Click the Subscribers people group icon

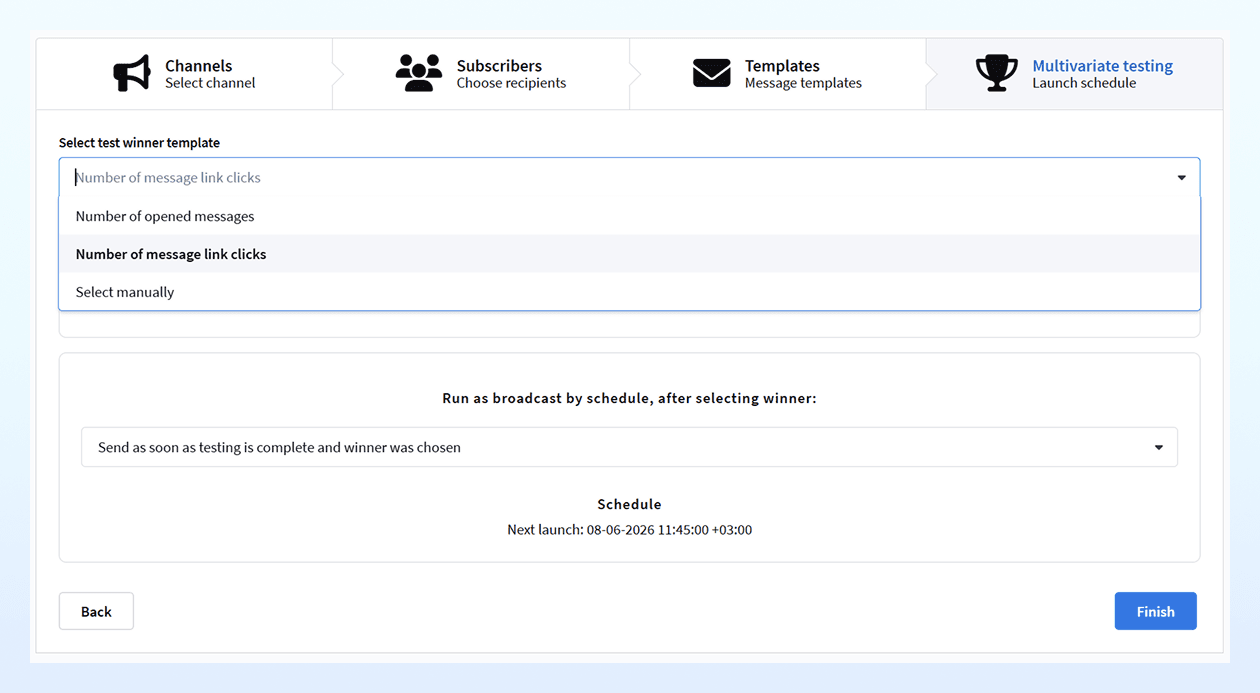(419, 73)
